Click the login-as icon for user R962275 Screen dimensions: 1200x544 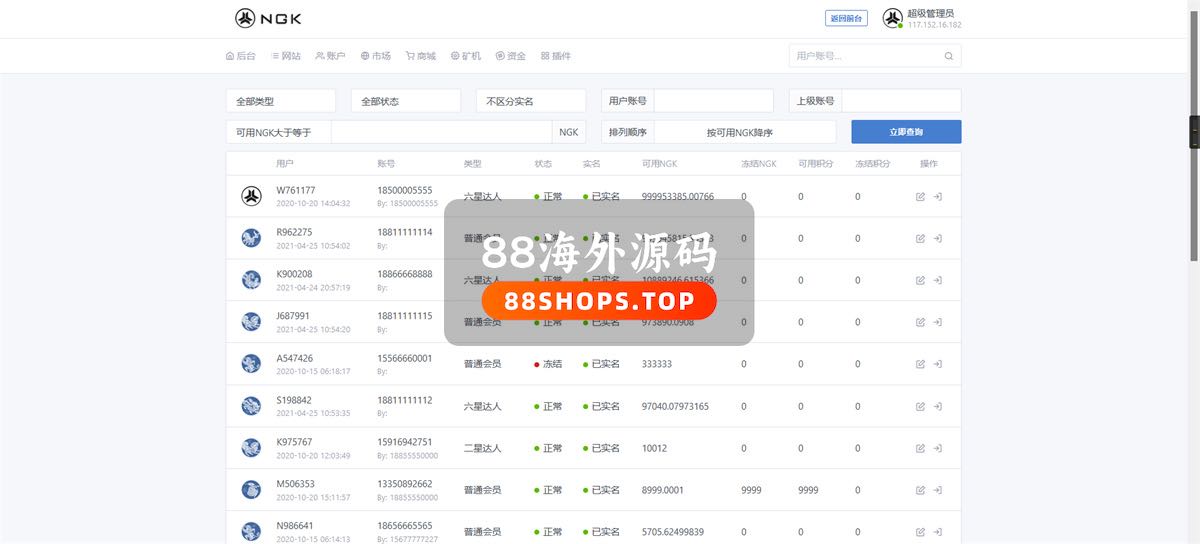point(938,239)
